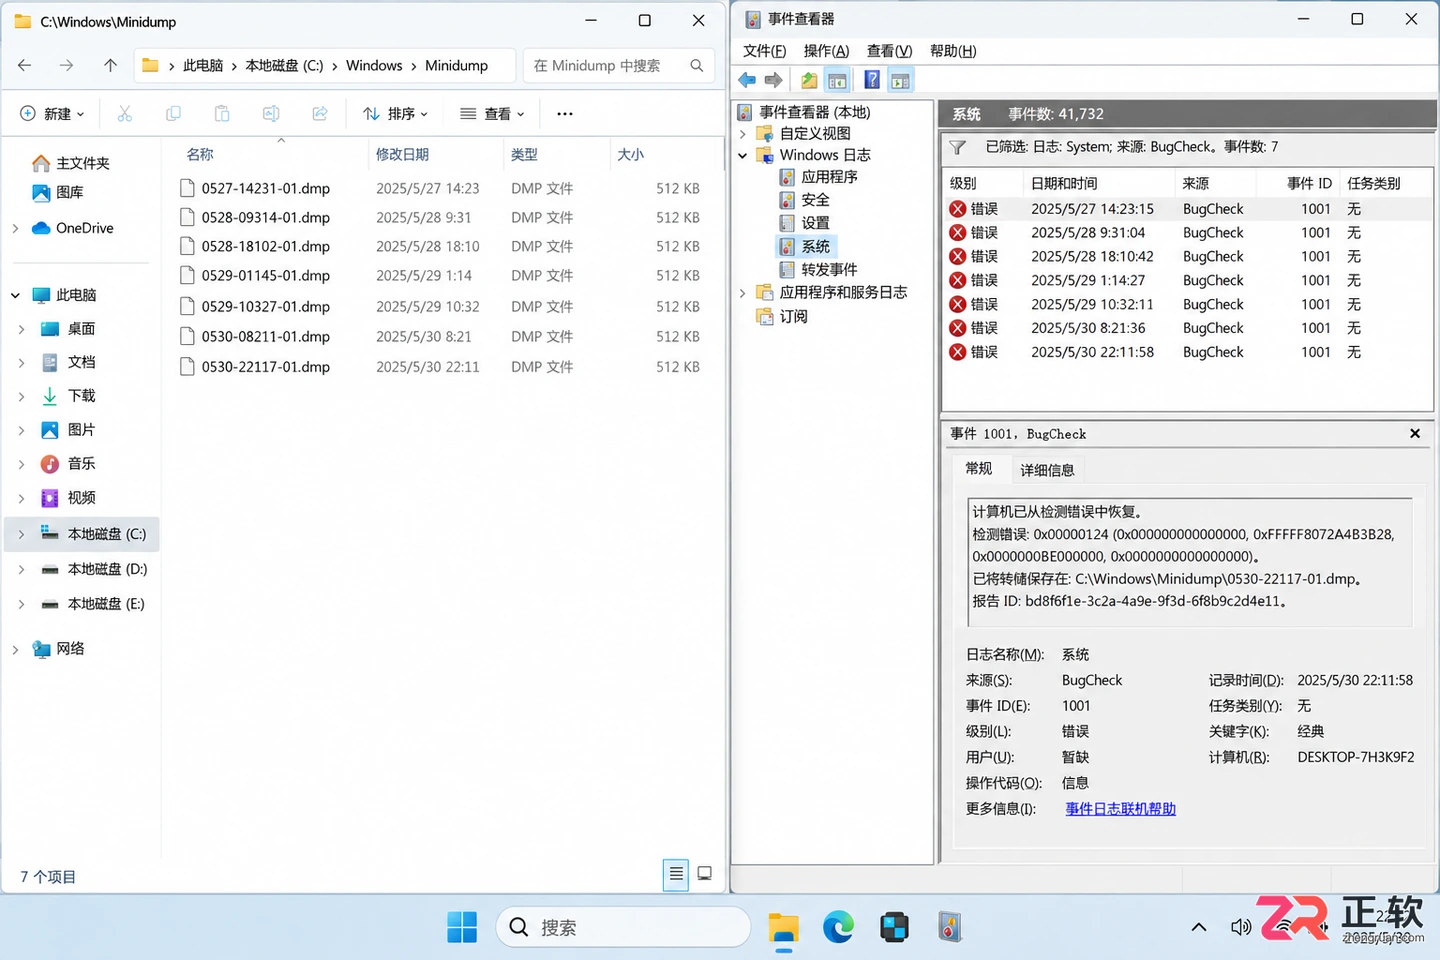Click the Windows Start button
1440x960 pixels.
(x=462, y=927)
